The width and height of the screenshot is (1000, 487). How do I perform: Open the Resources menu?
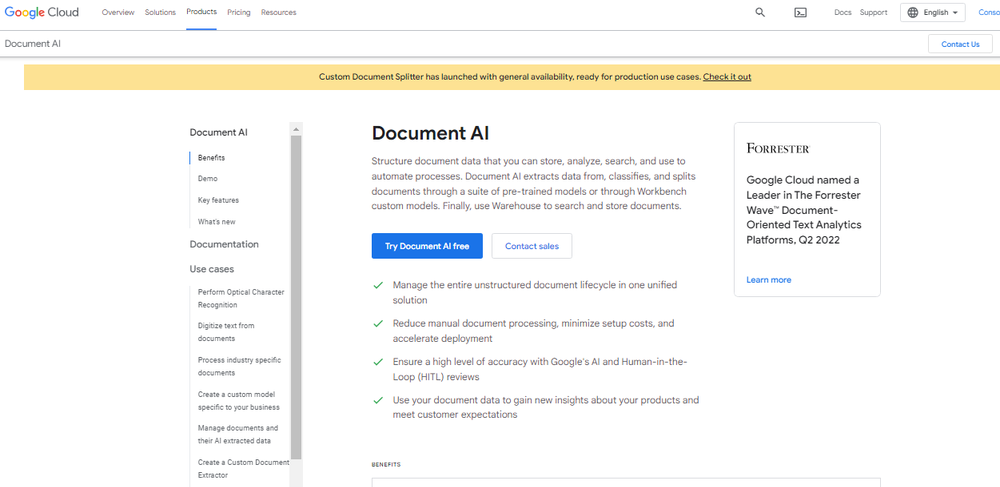pos(279,12)
